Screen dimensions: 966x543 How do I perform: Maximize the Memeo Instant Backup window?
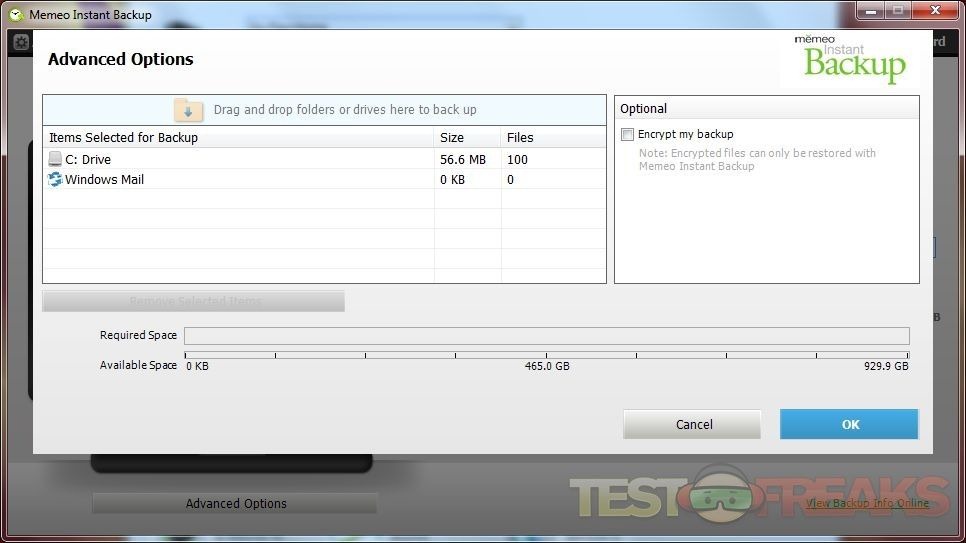coord(897,11)
